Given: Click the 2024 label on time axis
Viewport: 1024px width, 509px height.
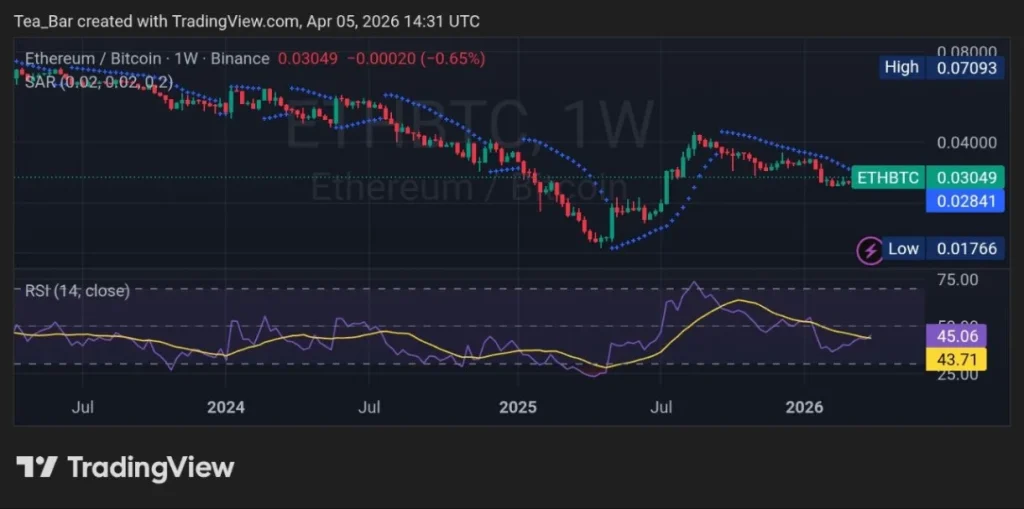Looking at the screenshot, I should tap(226, 408).
